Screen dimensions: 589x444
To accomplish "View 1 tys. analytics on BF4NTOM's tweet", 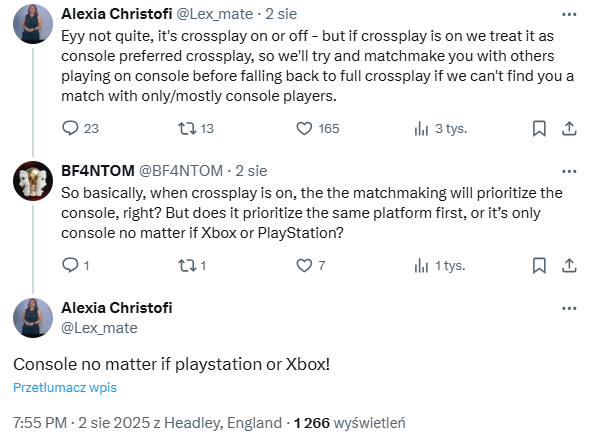I will (x=439, y=266).
